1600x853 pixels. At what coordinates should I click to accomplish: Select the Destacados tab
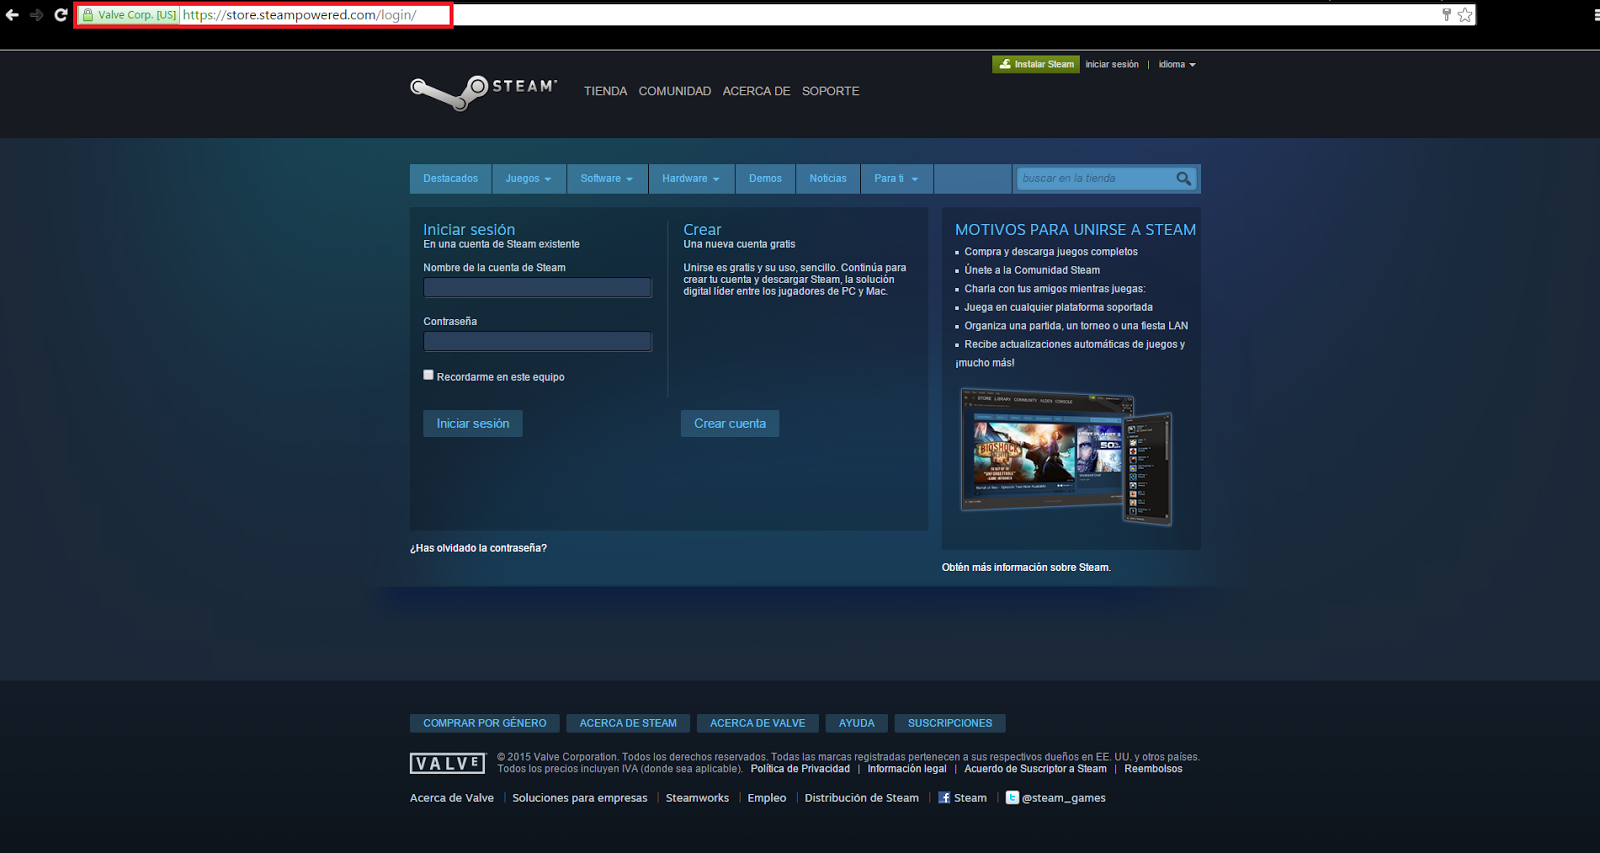451,179
